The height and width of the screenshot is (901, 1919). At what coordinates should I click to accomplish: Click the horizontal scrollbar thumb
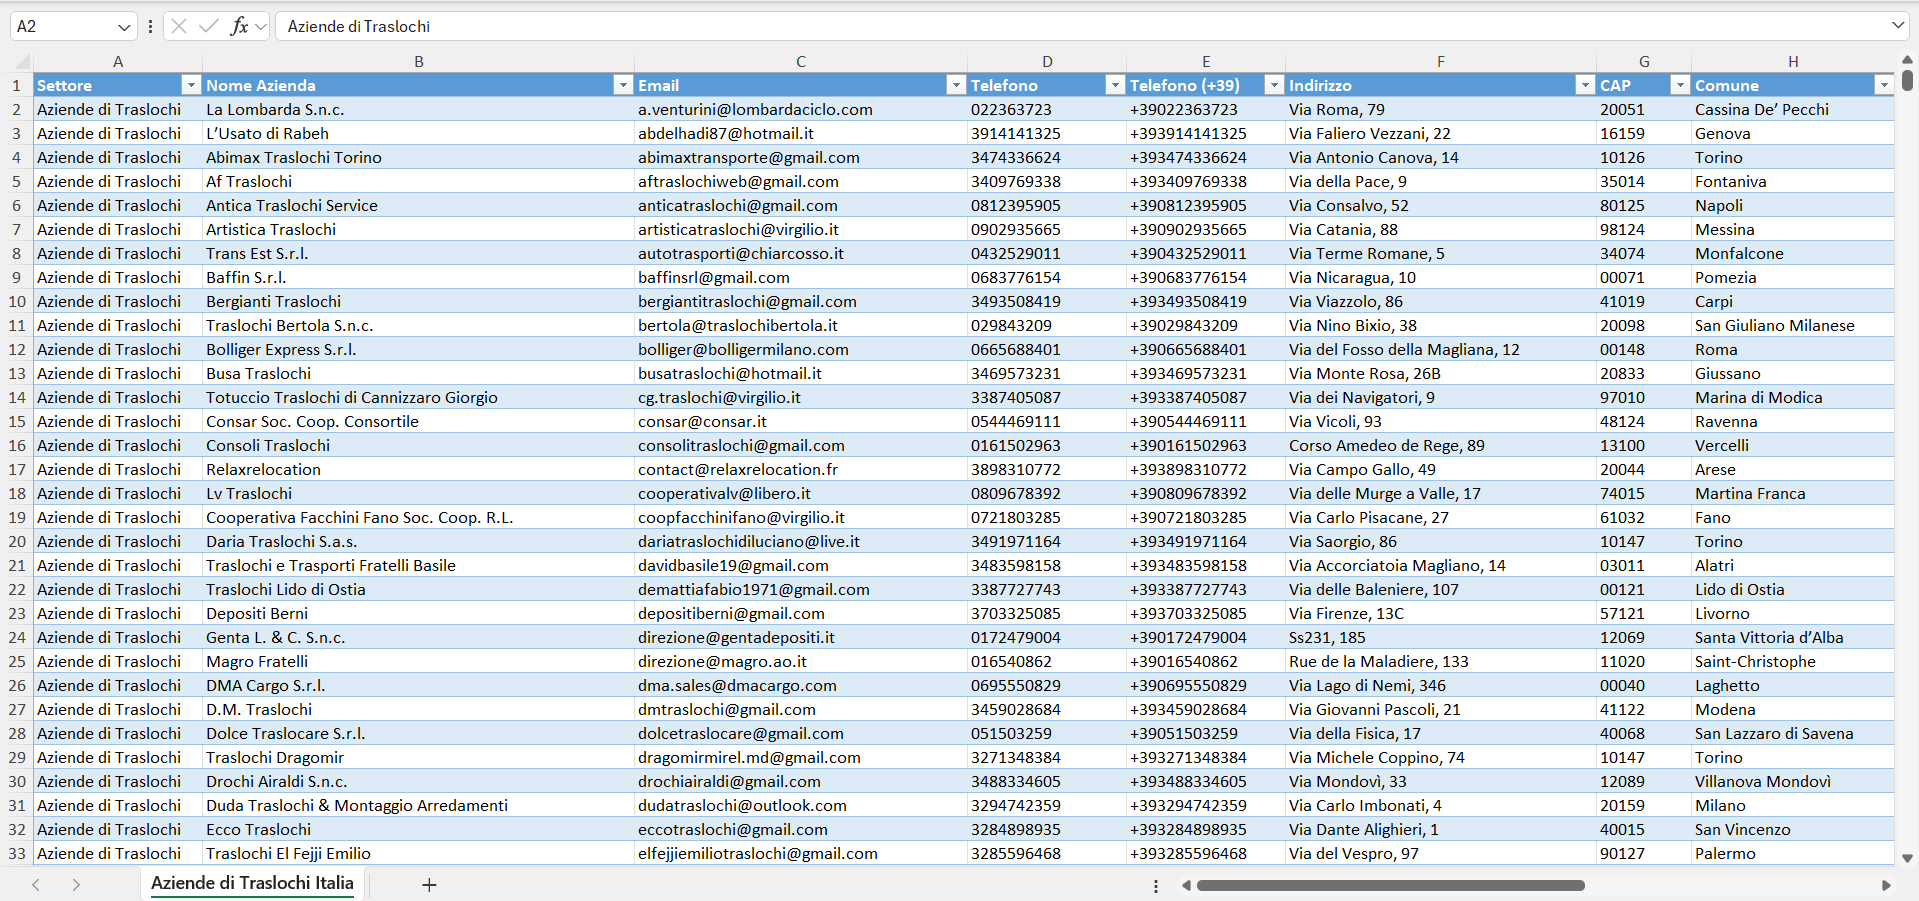(x=1390, y=886)
